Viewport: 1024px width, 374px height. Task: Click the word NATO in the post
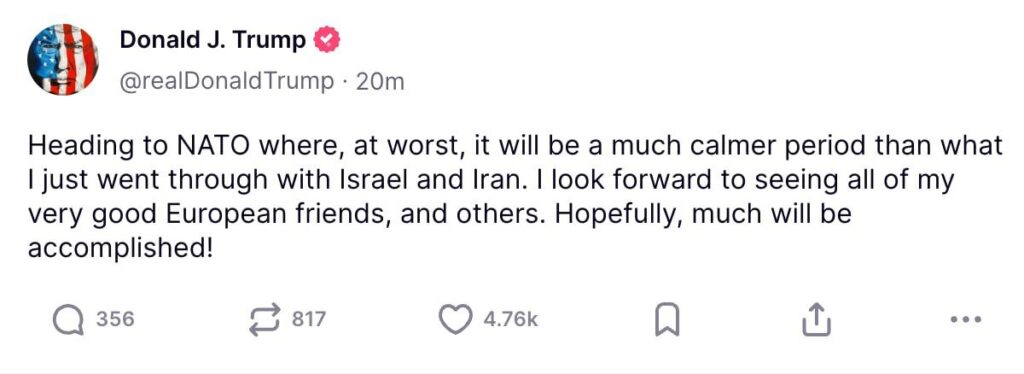tap(208, 146)
